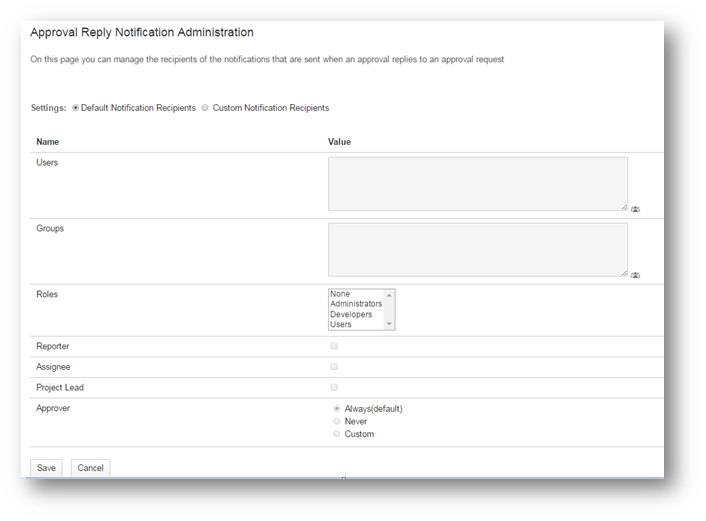
Task: Choose Custom for the Approver setting
Action: (337, 434)
